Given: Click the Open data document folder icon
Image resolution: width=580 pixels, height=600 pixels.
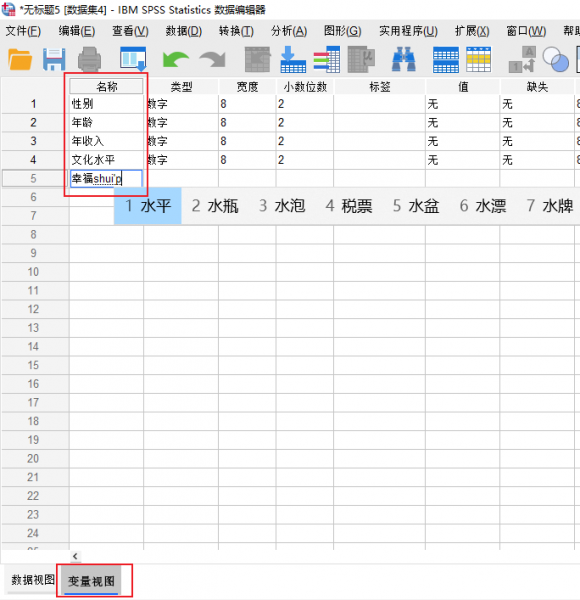Looking at the screenshot, I should (x=20, y=60).
